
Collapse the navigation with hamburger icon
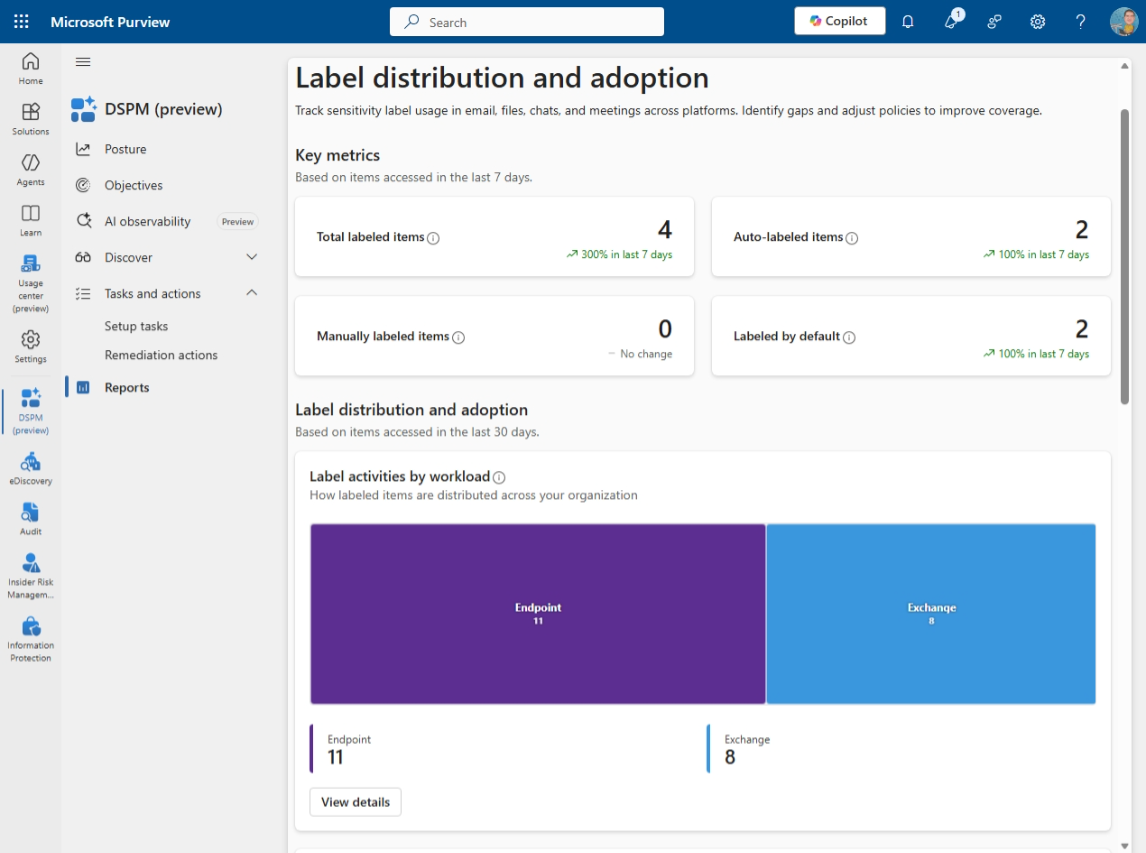click(83, 62)
